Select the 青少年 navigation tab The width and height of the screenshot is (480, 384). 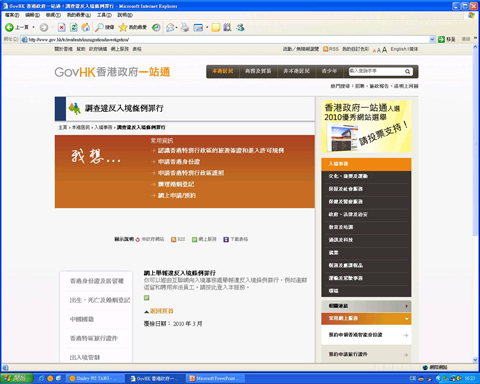(x=329, y=71)
